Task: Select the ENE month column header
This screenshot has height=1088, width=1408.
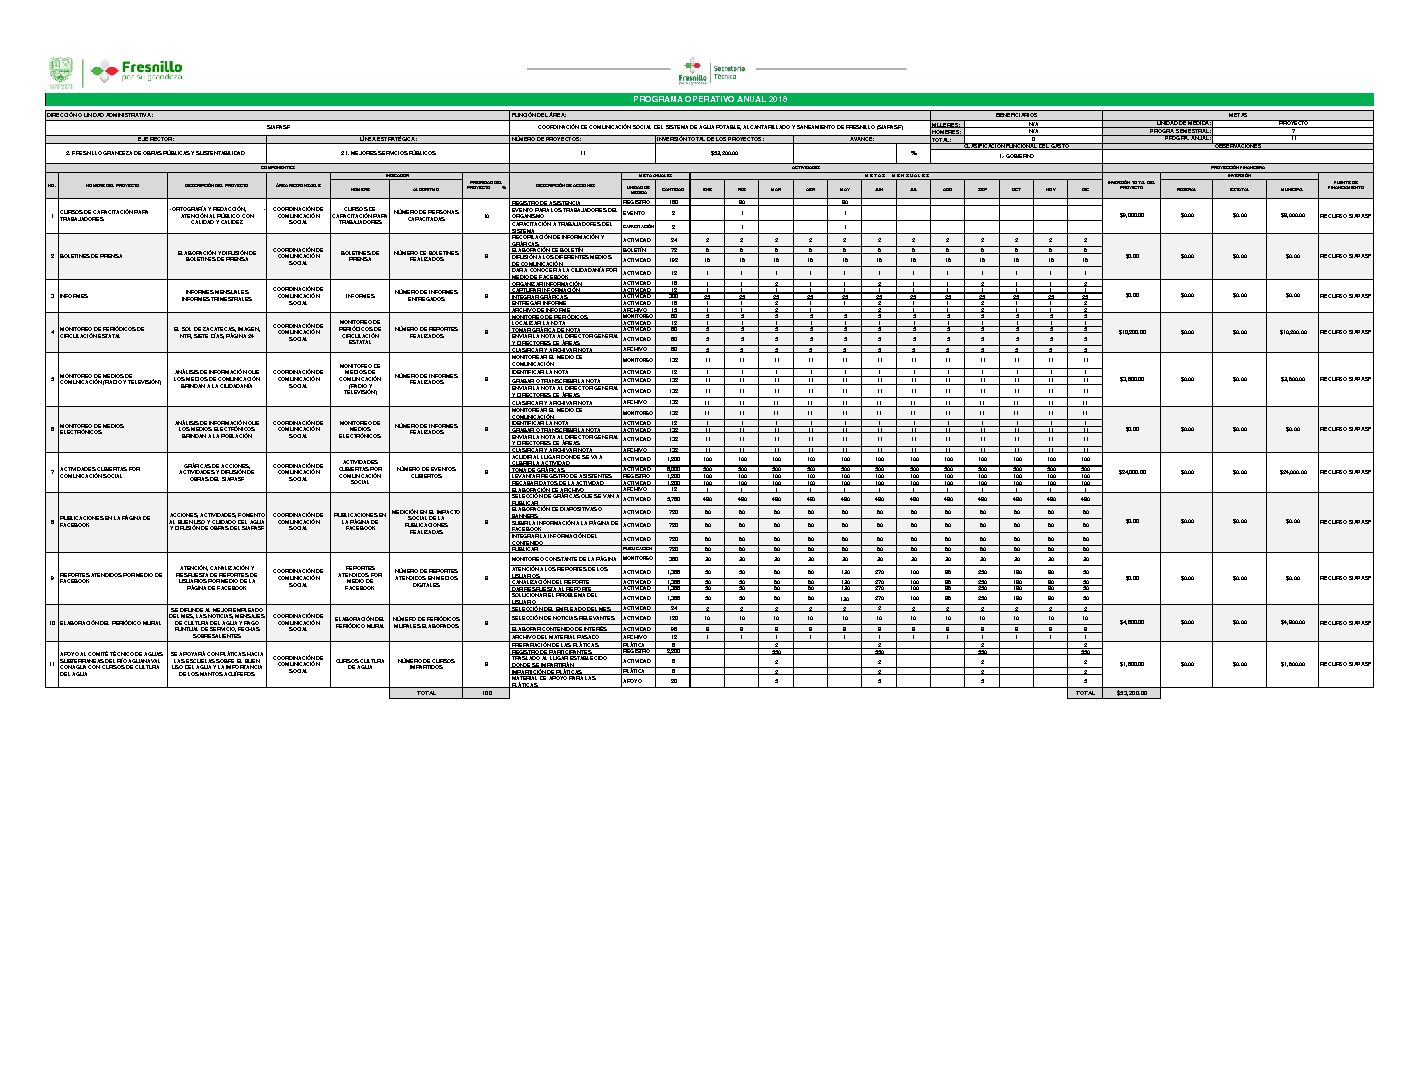Action: click(707, 188)
